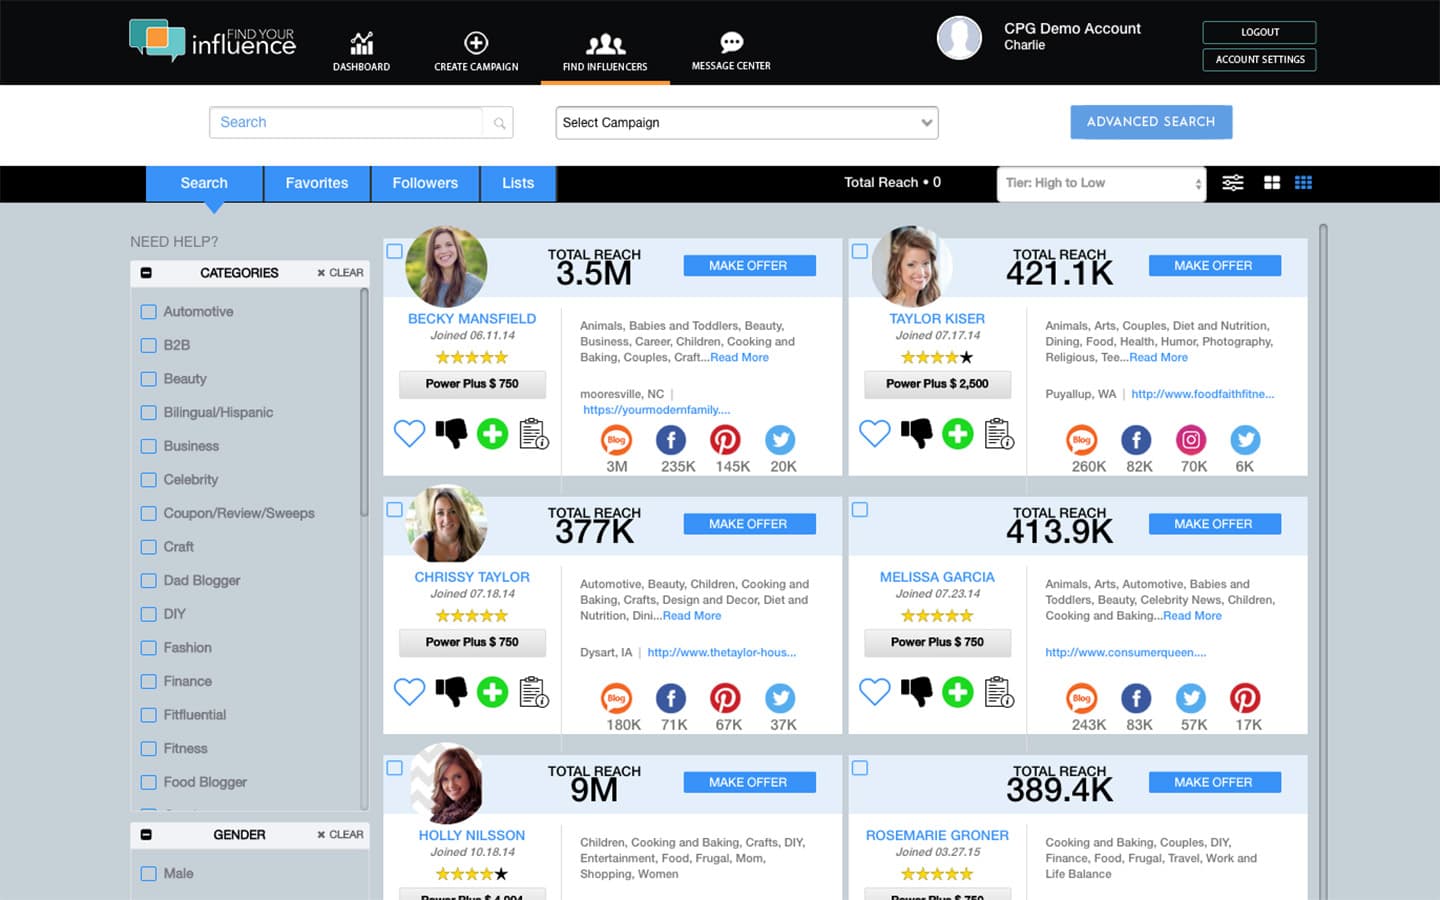Change the Tier: High to Low sort order
The height and width of the screenshot is (900, 1440).
coord(1100,183)
